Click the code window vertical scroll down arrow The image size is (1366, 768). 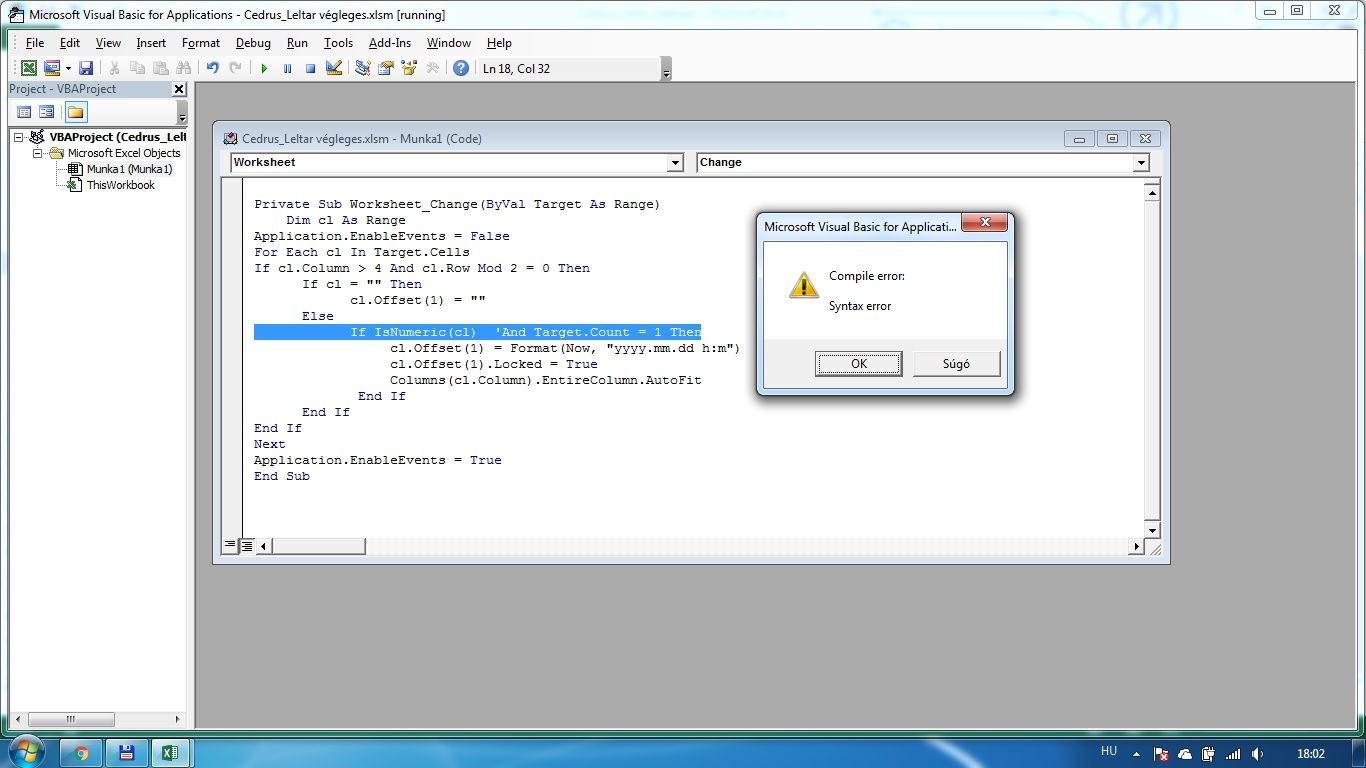tap(1152, 530)
